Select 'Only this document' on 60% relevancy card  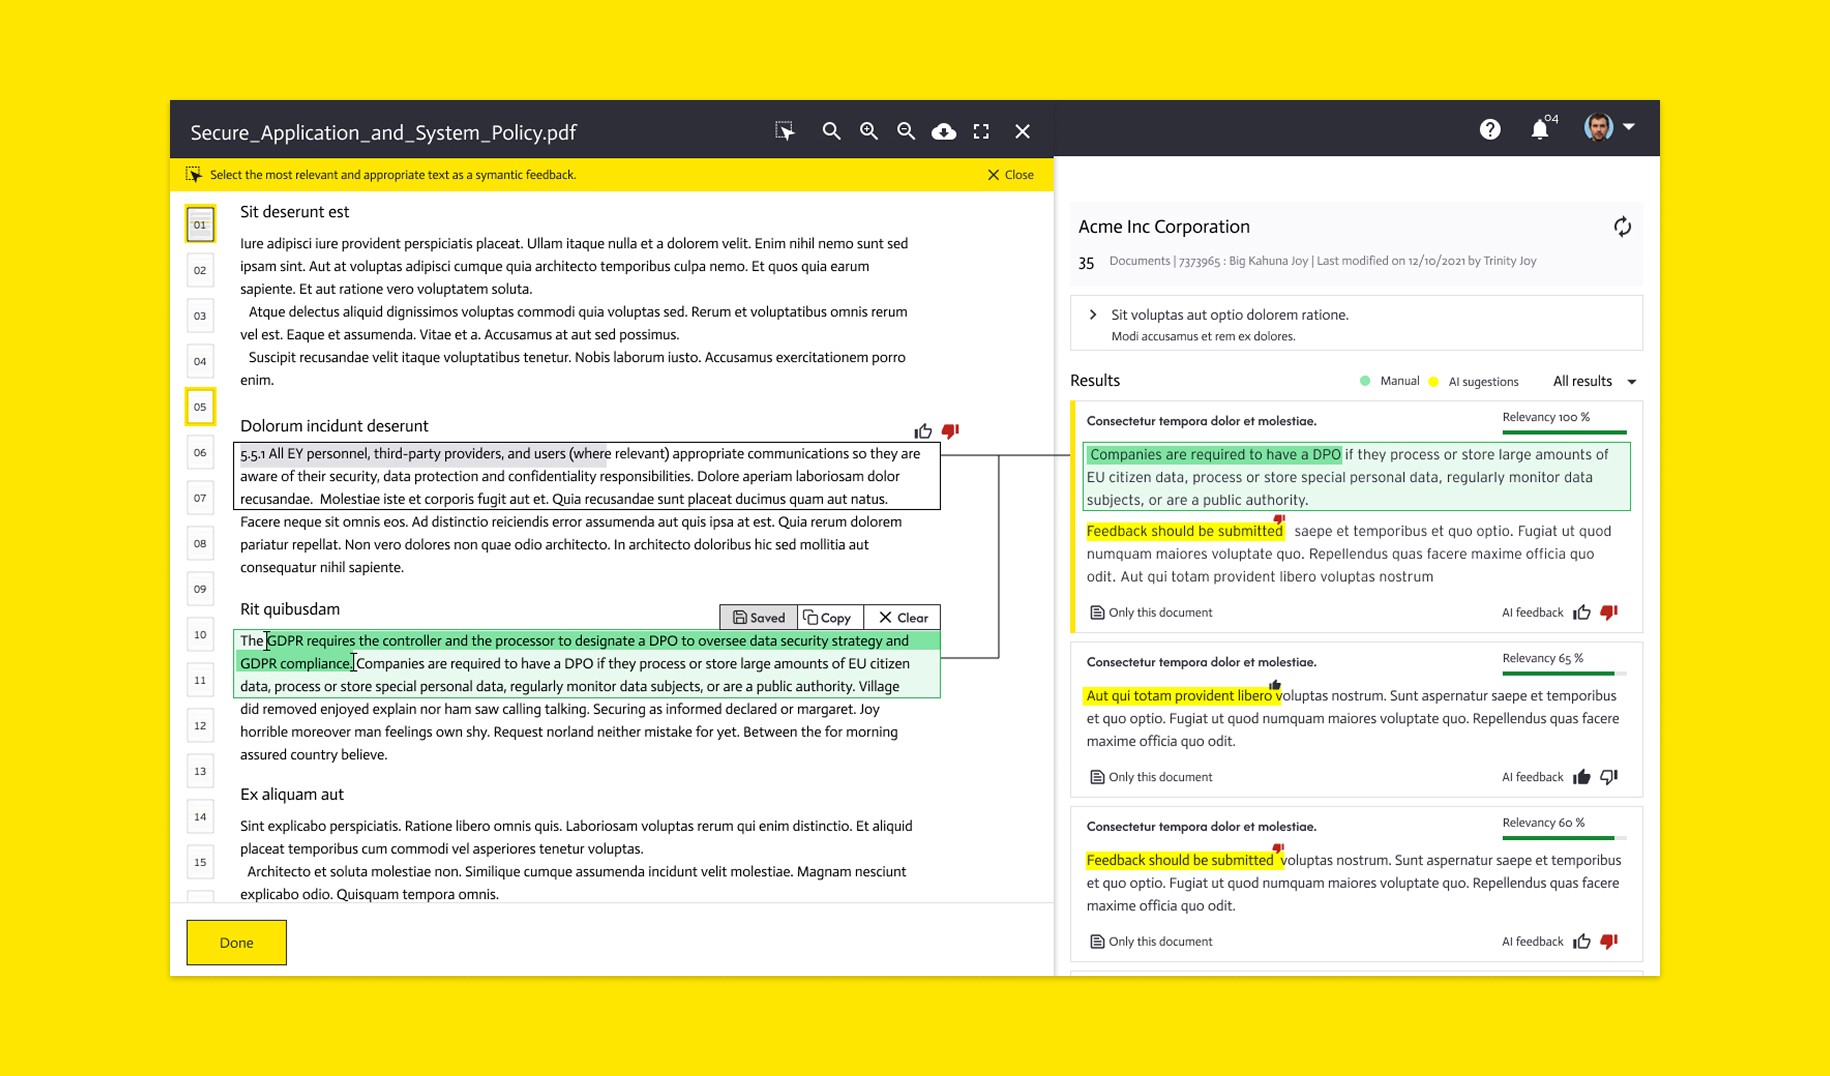pyautogui.click(x=1151, y=941)
